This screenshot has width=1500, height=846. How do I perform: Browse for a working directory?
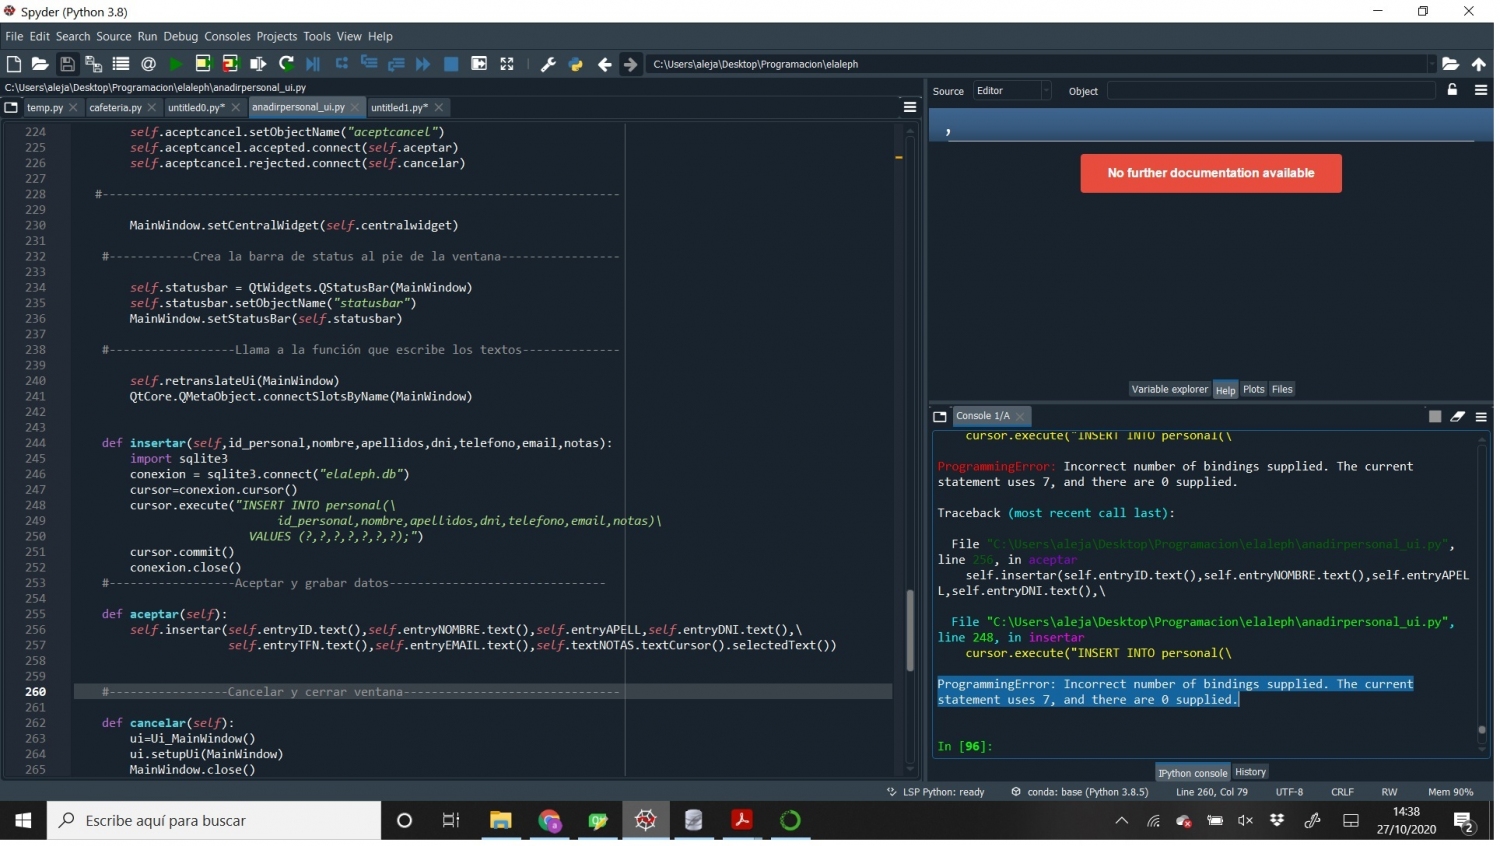[1450, 64]
